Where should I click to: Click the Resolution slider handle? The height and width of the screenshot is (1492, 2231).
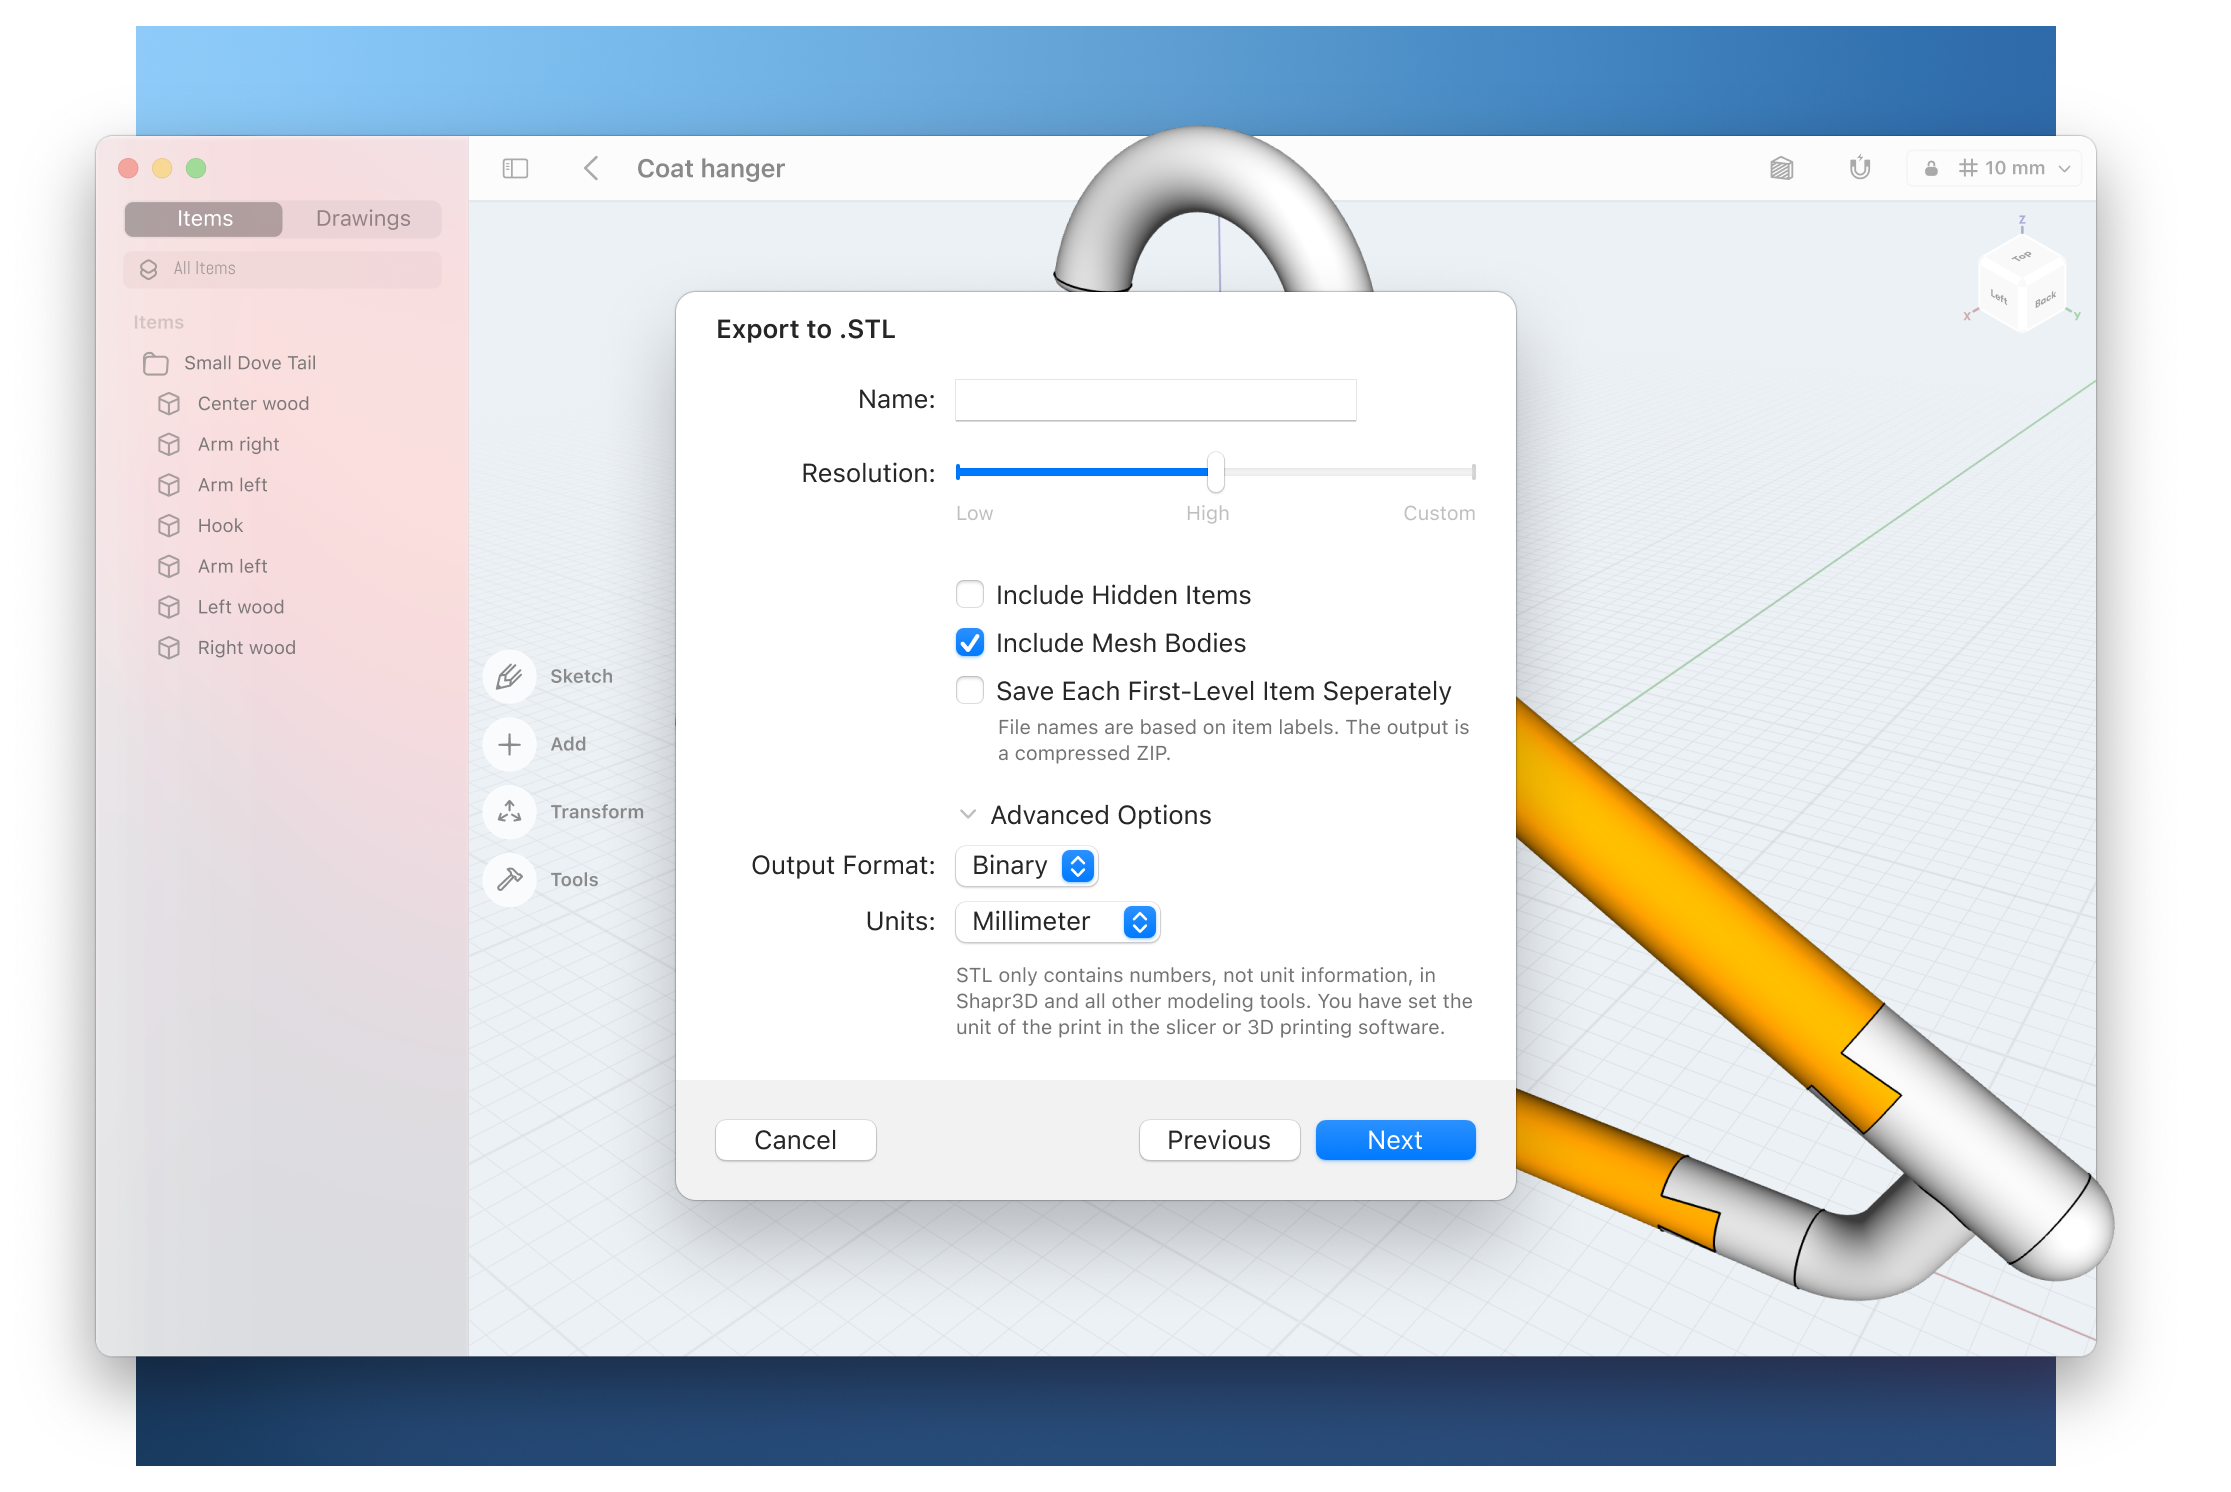1215,472
